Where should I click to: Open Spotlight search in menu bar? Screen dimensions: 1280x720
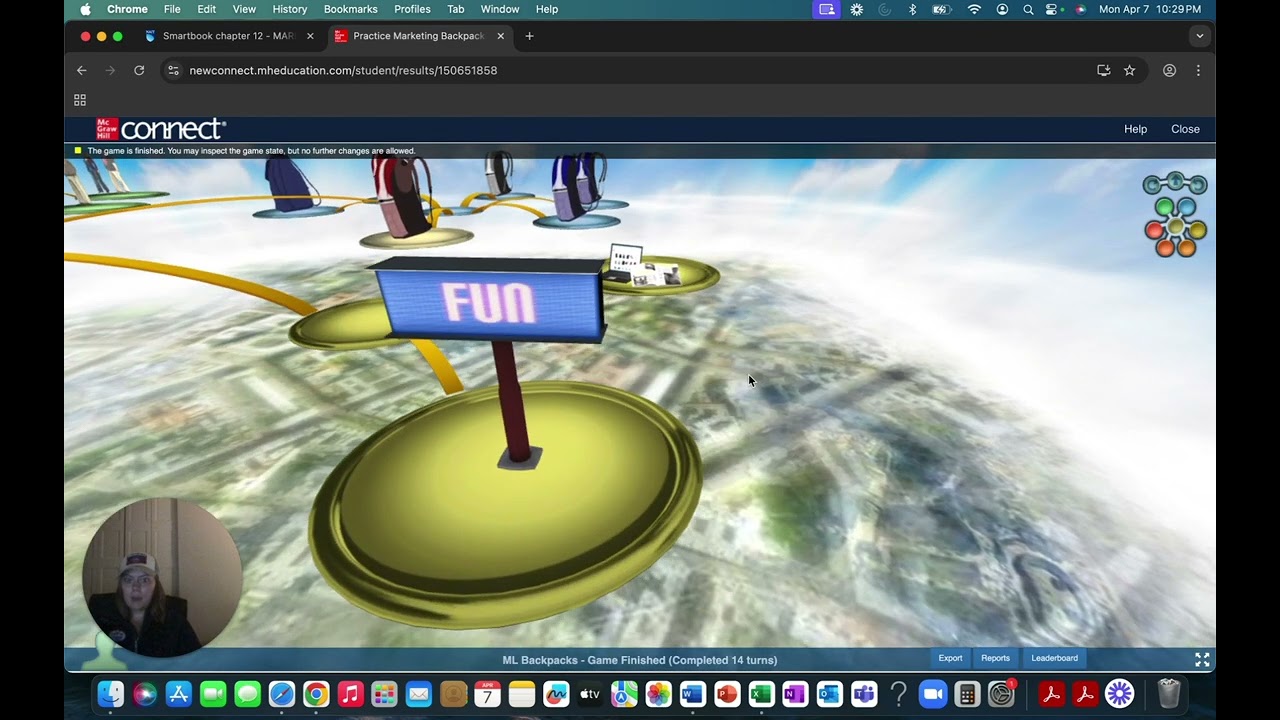(x=1028, y=9)
